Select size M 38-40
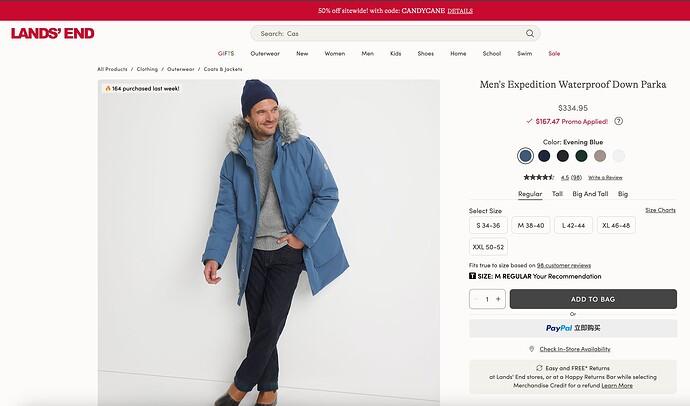Image resolution: width=690 pixels, height=406 pixels. pyautogui.click(x=531, y=225)
